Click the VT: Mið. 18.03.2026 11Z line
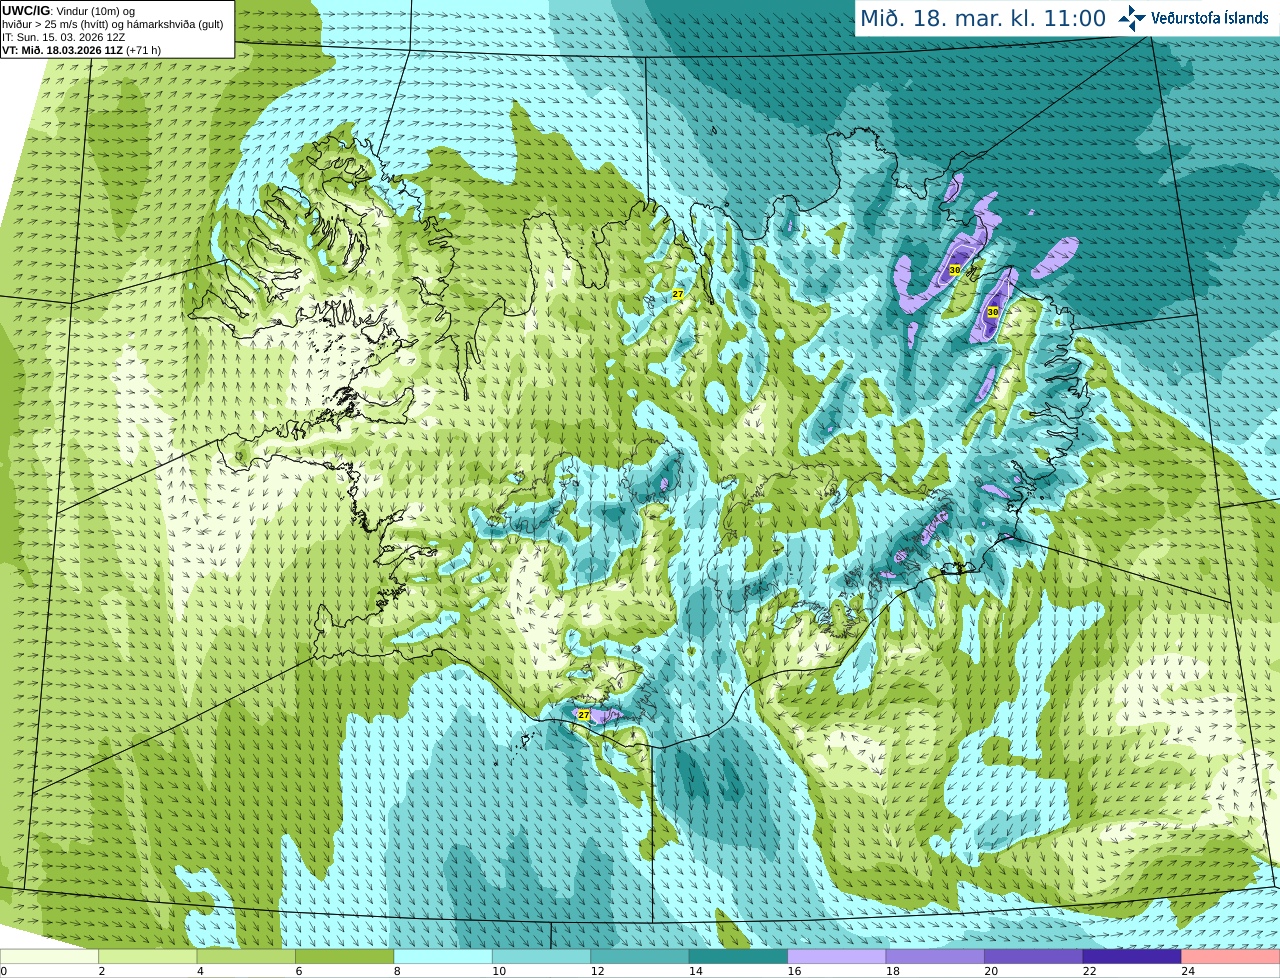Screen dimensions: 1280x978 tap(81, 50)
